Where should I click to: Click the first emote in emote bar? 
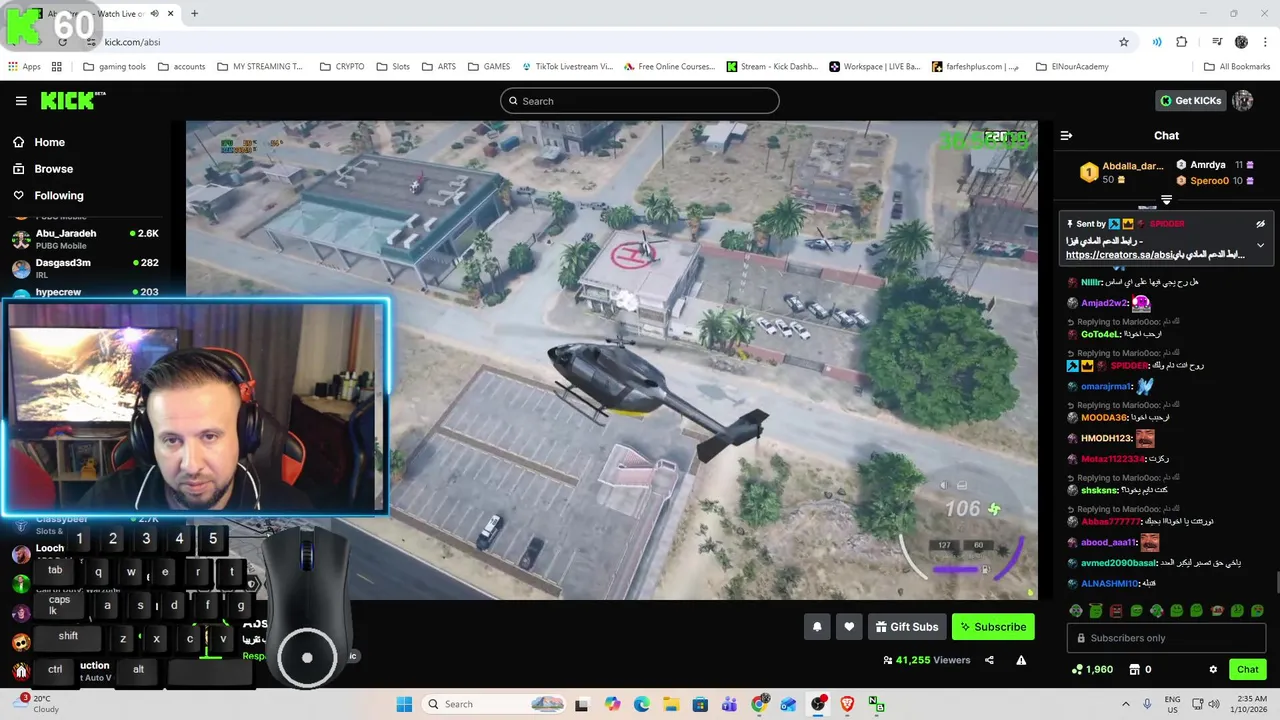(x=1076, y=611)
